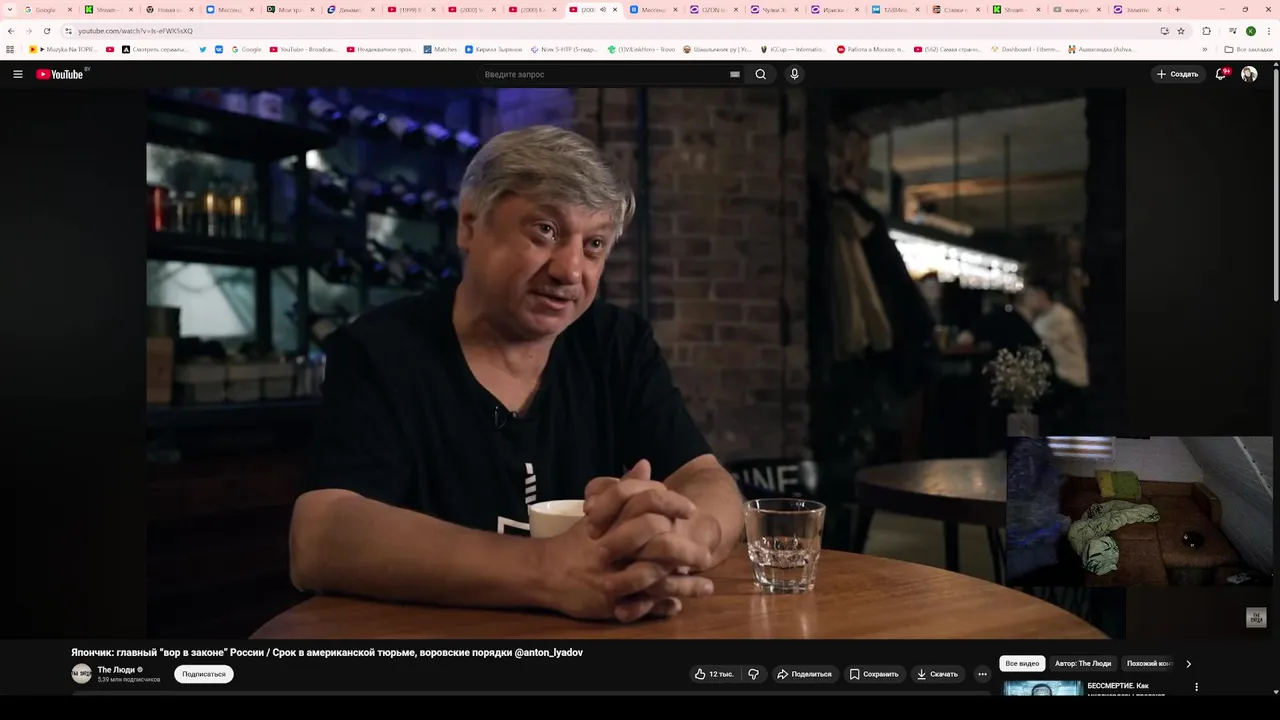Screen dimensions: 1280x720
Task: Switch to the Google tab
Action: click(45, 10)
